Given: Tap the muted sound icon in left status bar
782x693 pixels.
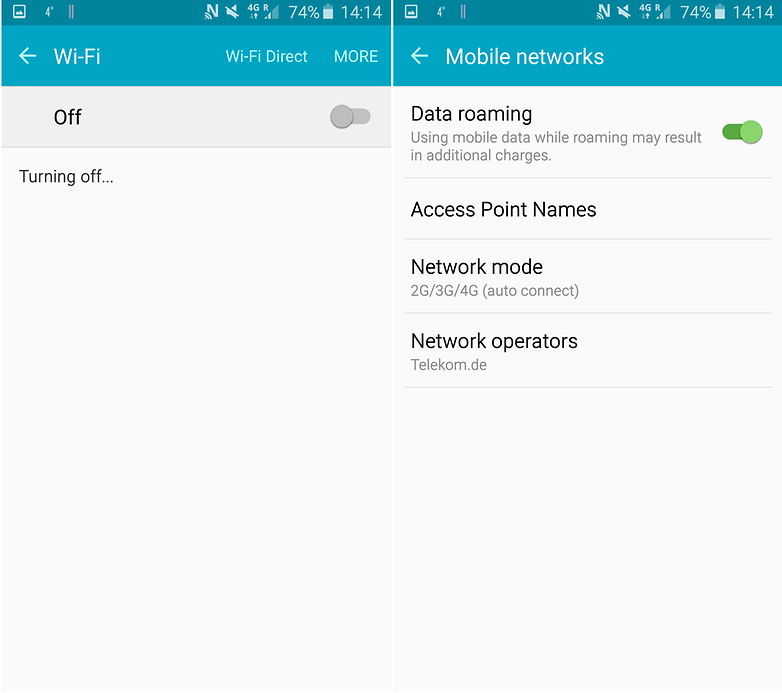Looking at the screenshot, I should click(232, 11).
